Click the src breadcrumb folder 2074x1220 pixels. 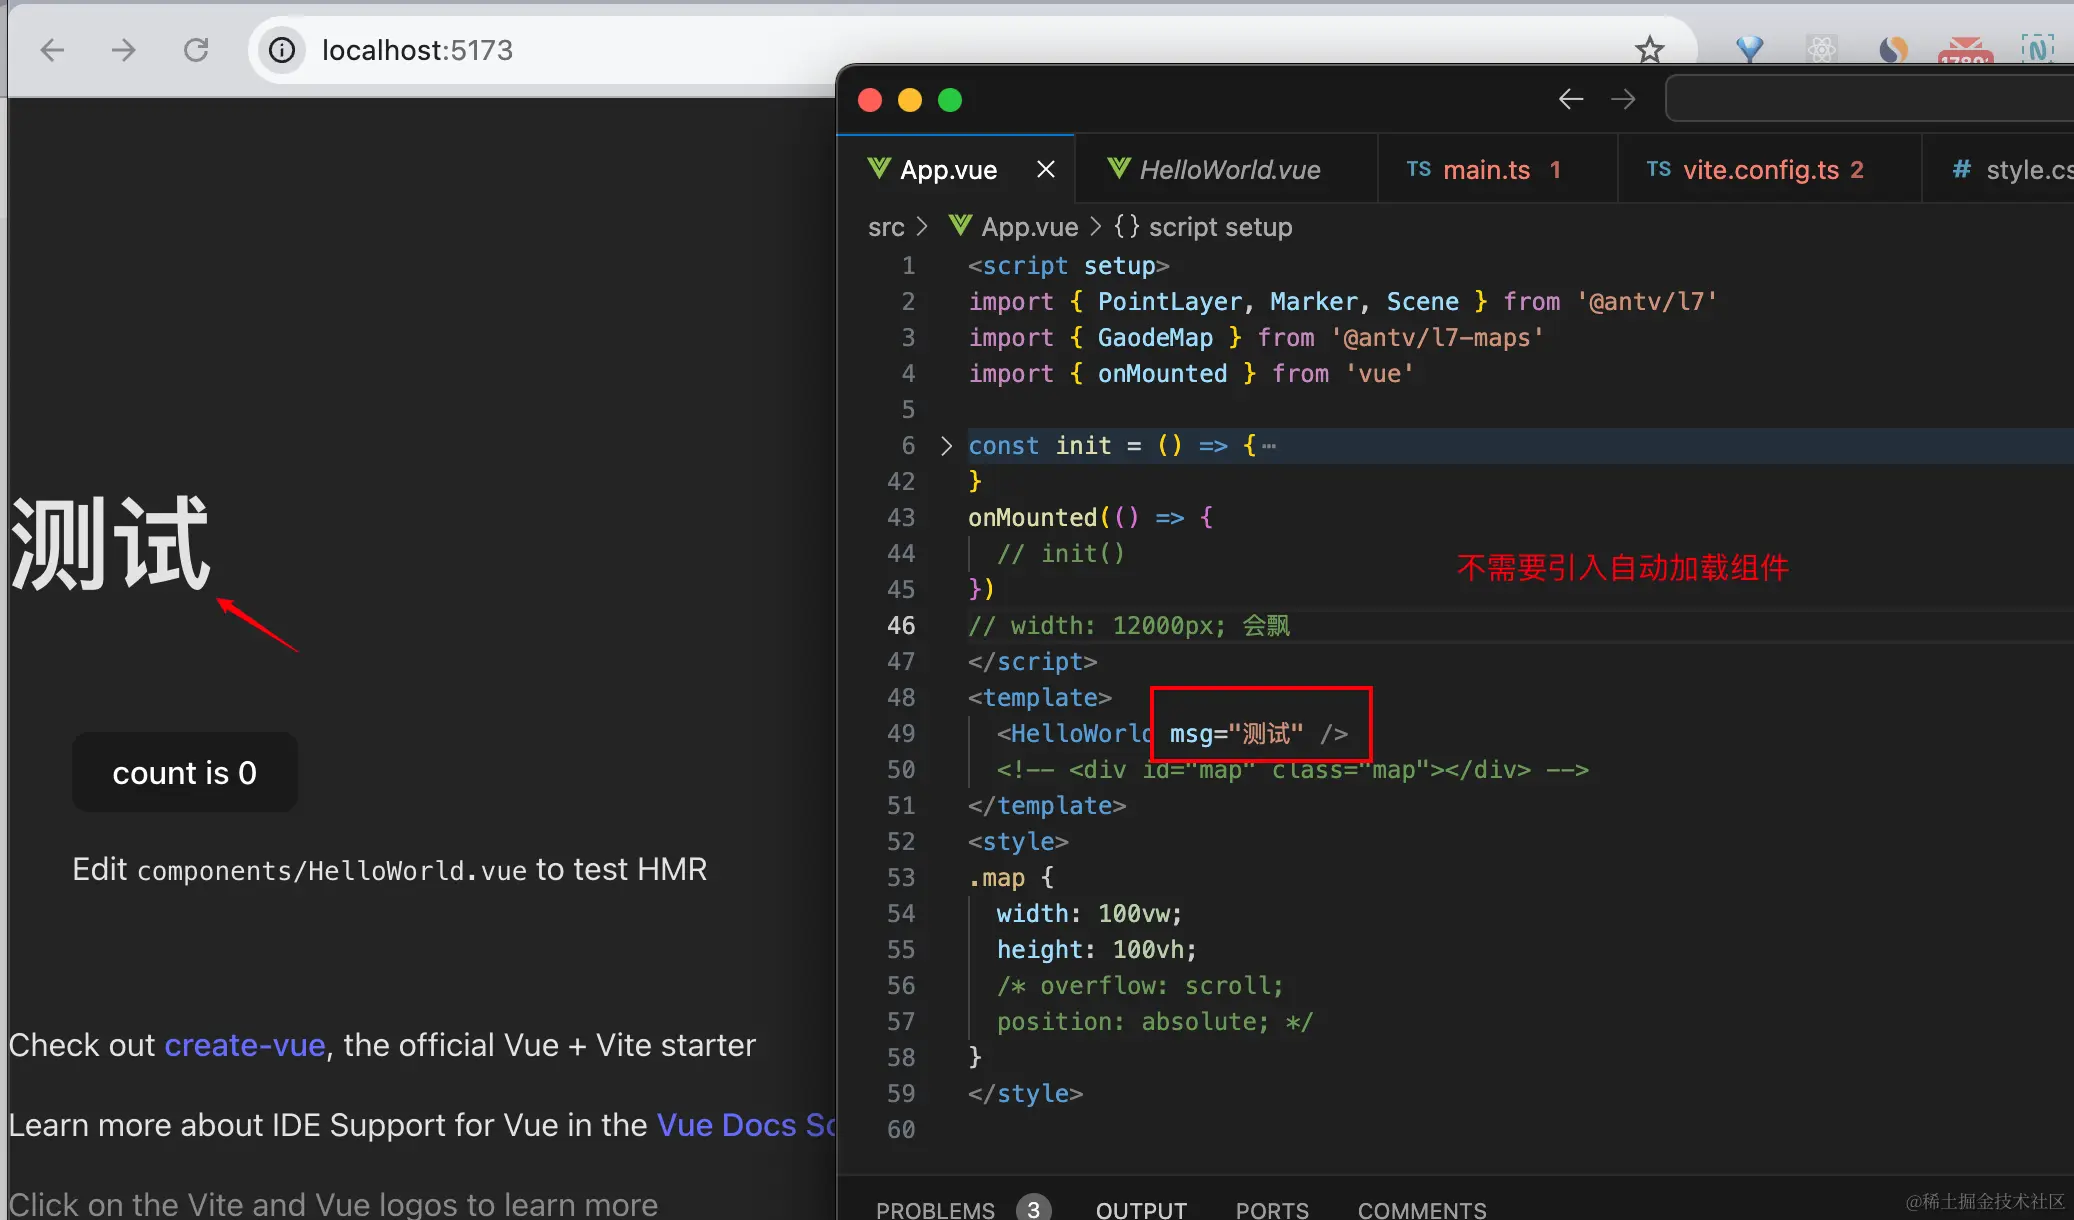(x=886, y=227)
